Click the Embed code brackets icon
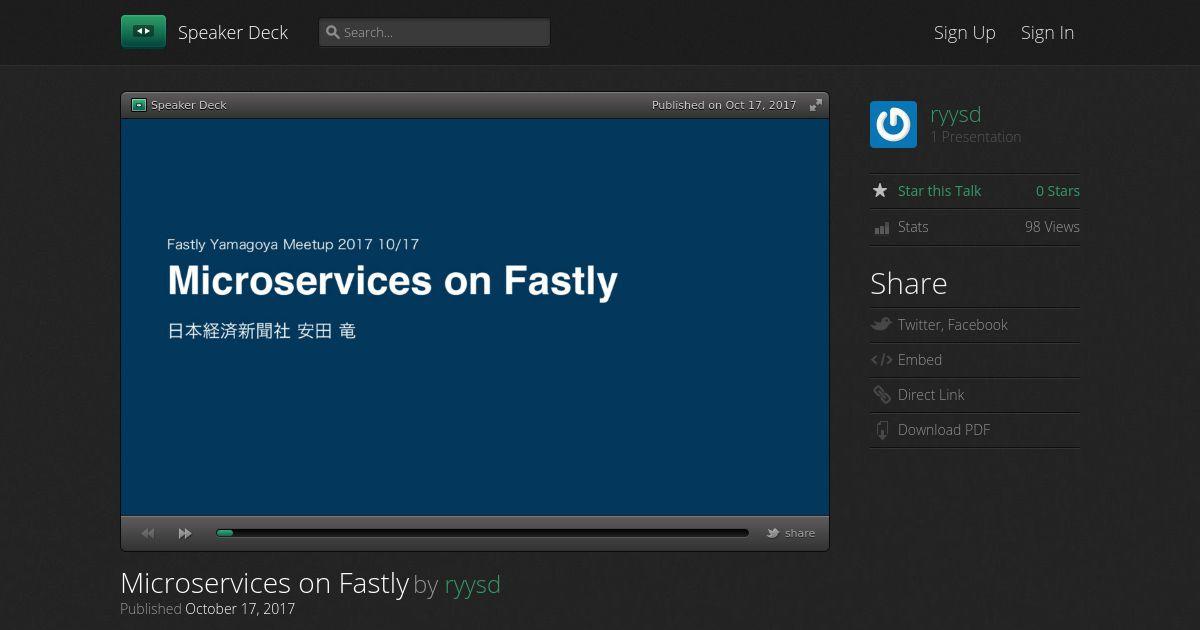Image resolution: width=1200 pixels, height=630 pixels. coord(881,360)
